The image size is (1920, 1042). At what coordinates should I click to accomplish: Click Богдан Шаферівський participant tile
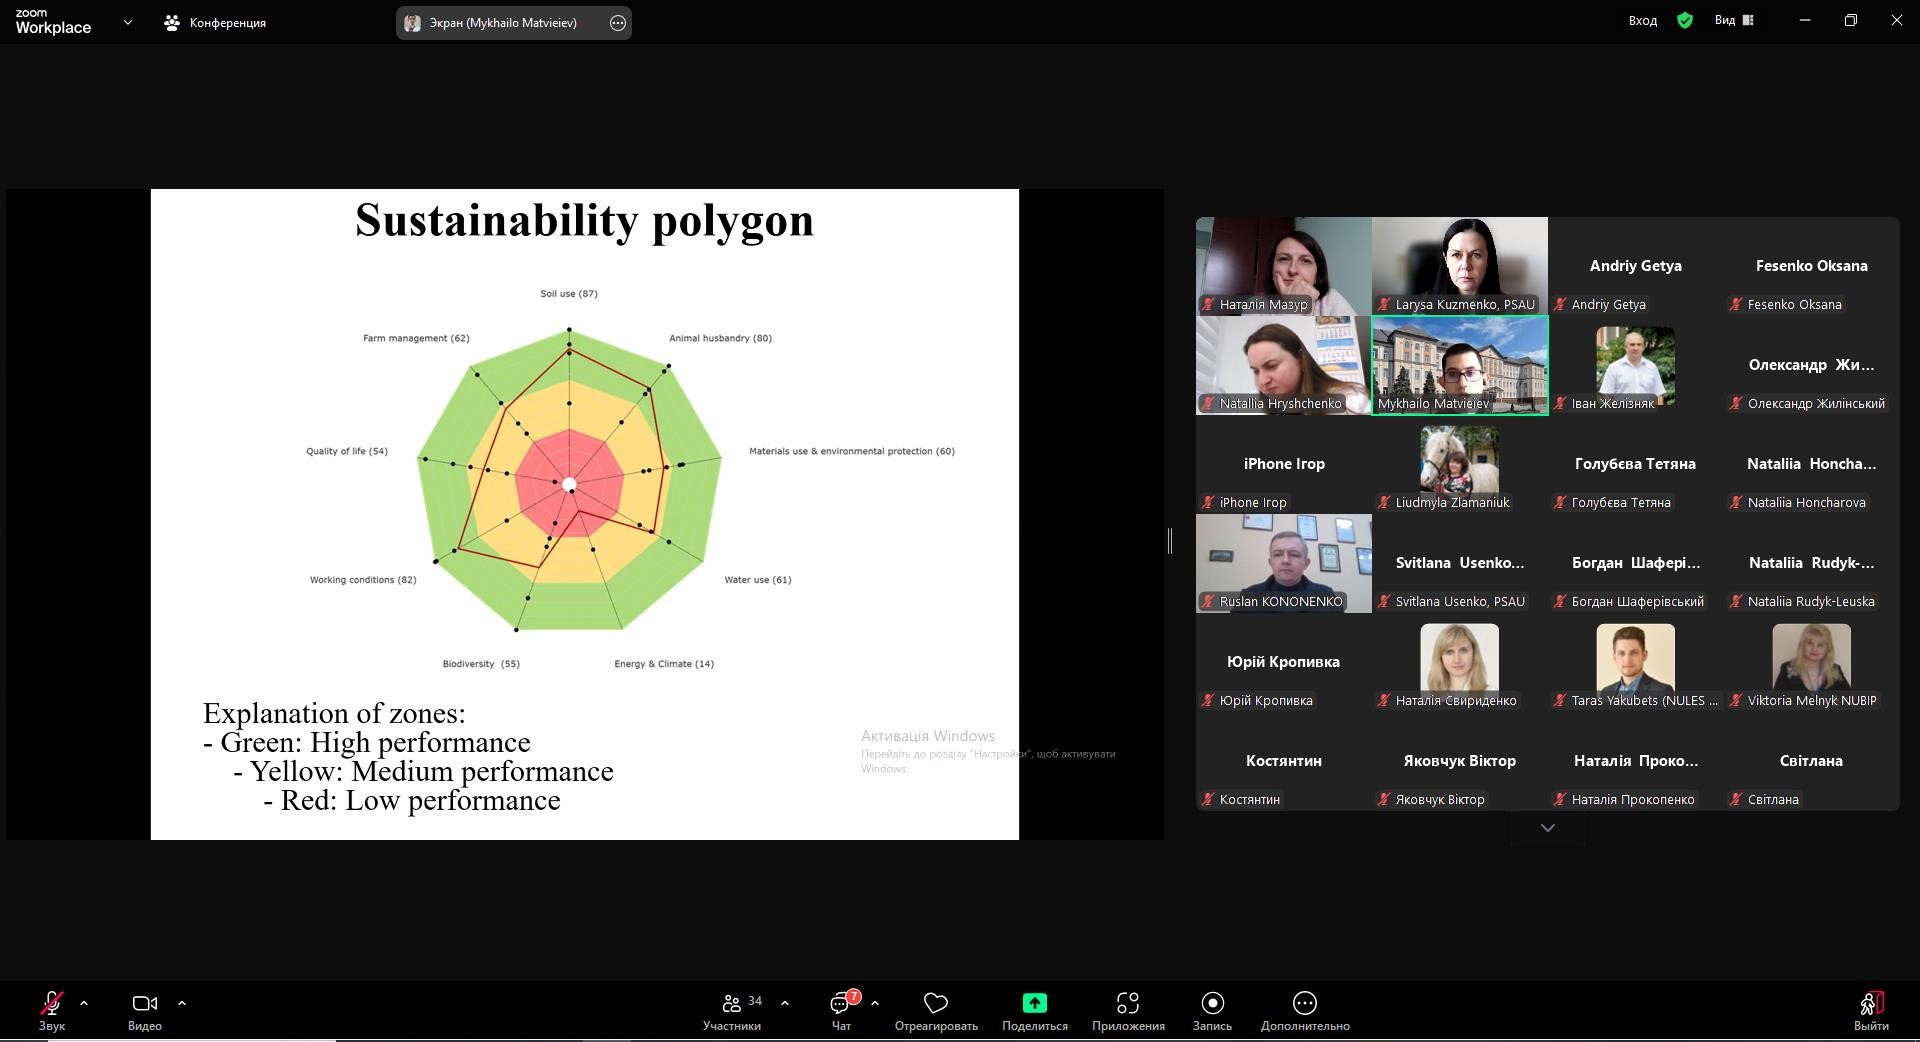coord(1636,563)
